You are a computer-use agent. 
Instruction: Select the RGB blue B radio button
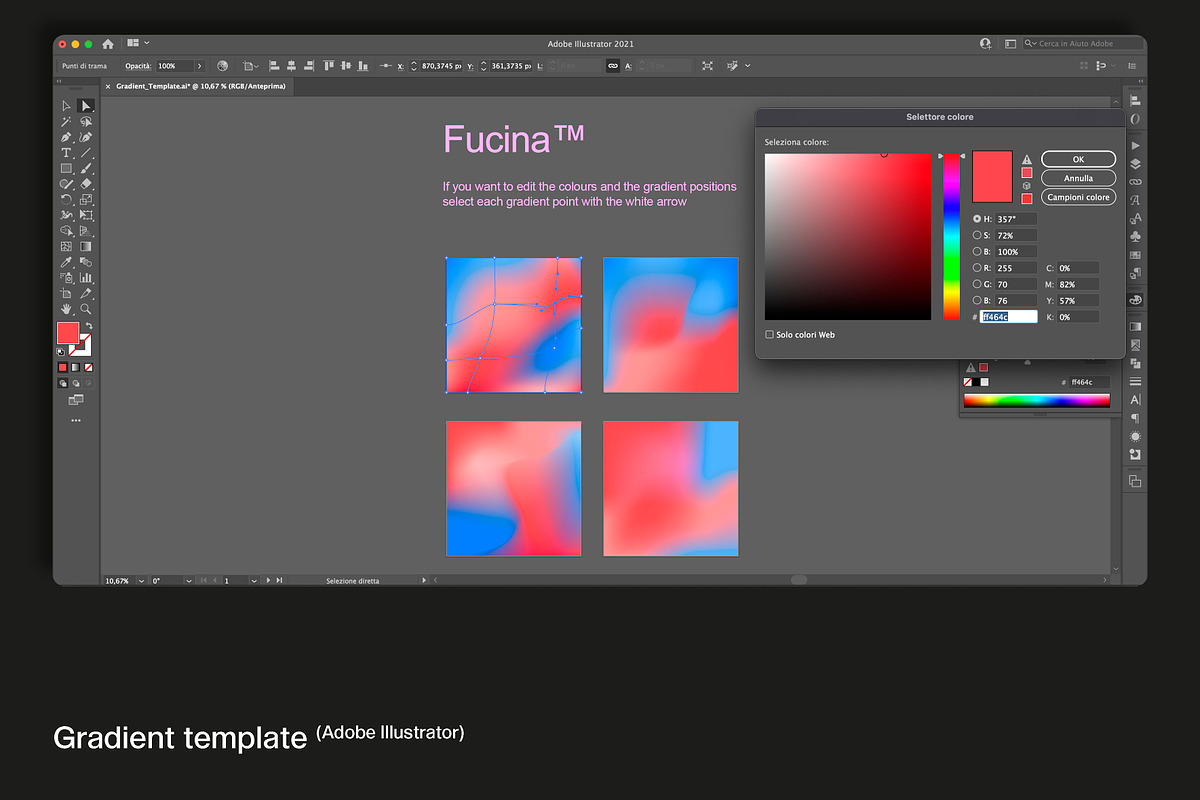[977, 300]
